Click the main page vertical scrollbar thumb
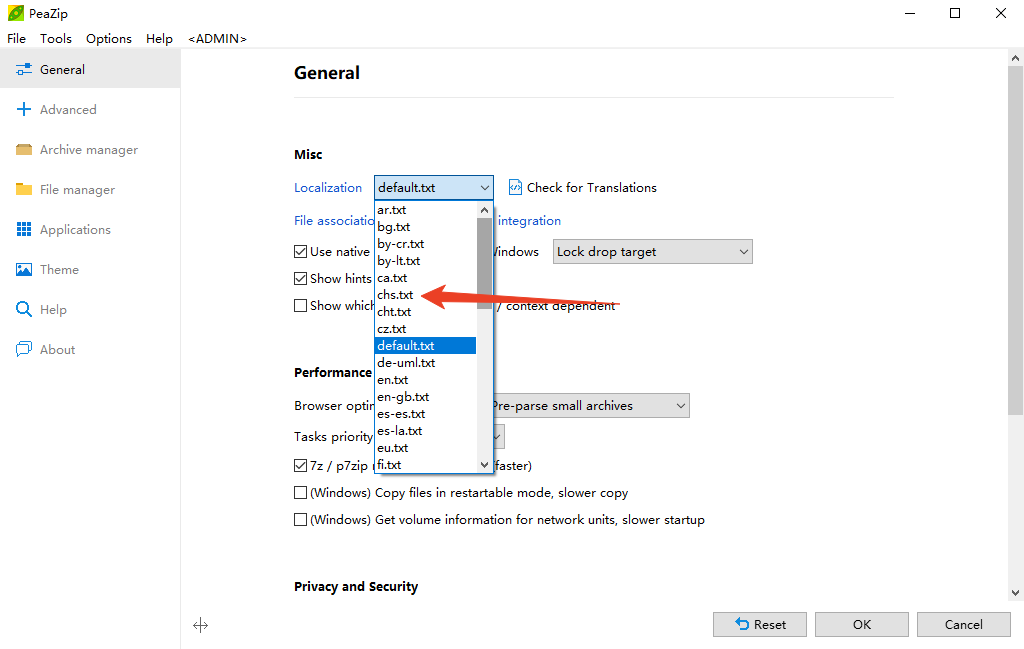1024x649 pixels. click(1015, 240)
